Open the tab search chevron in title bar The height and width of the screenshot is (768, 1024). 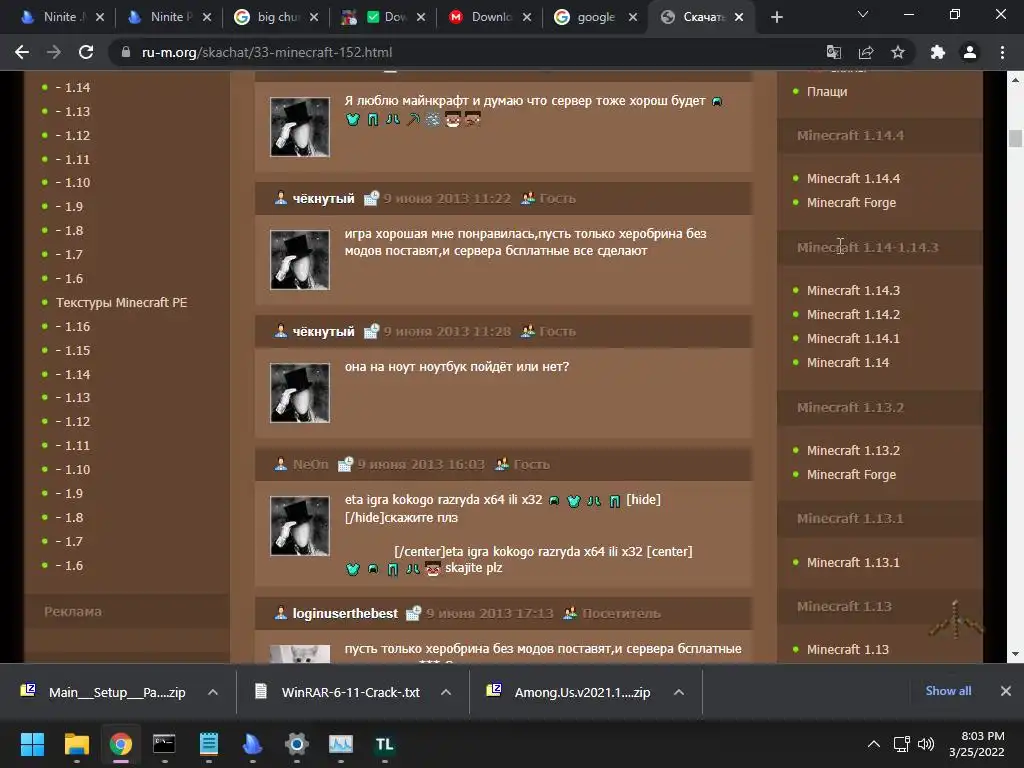coord(863,14)
